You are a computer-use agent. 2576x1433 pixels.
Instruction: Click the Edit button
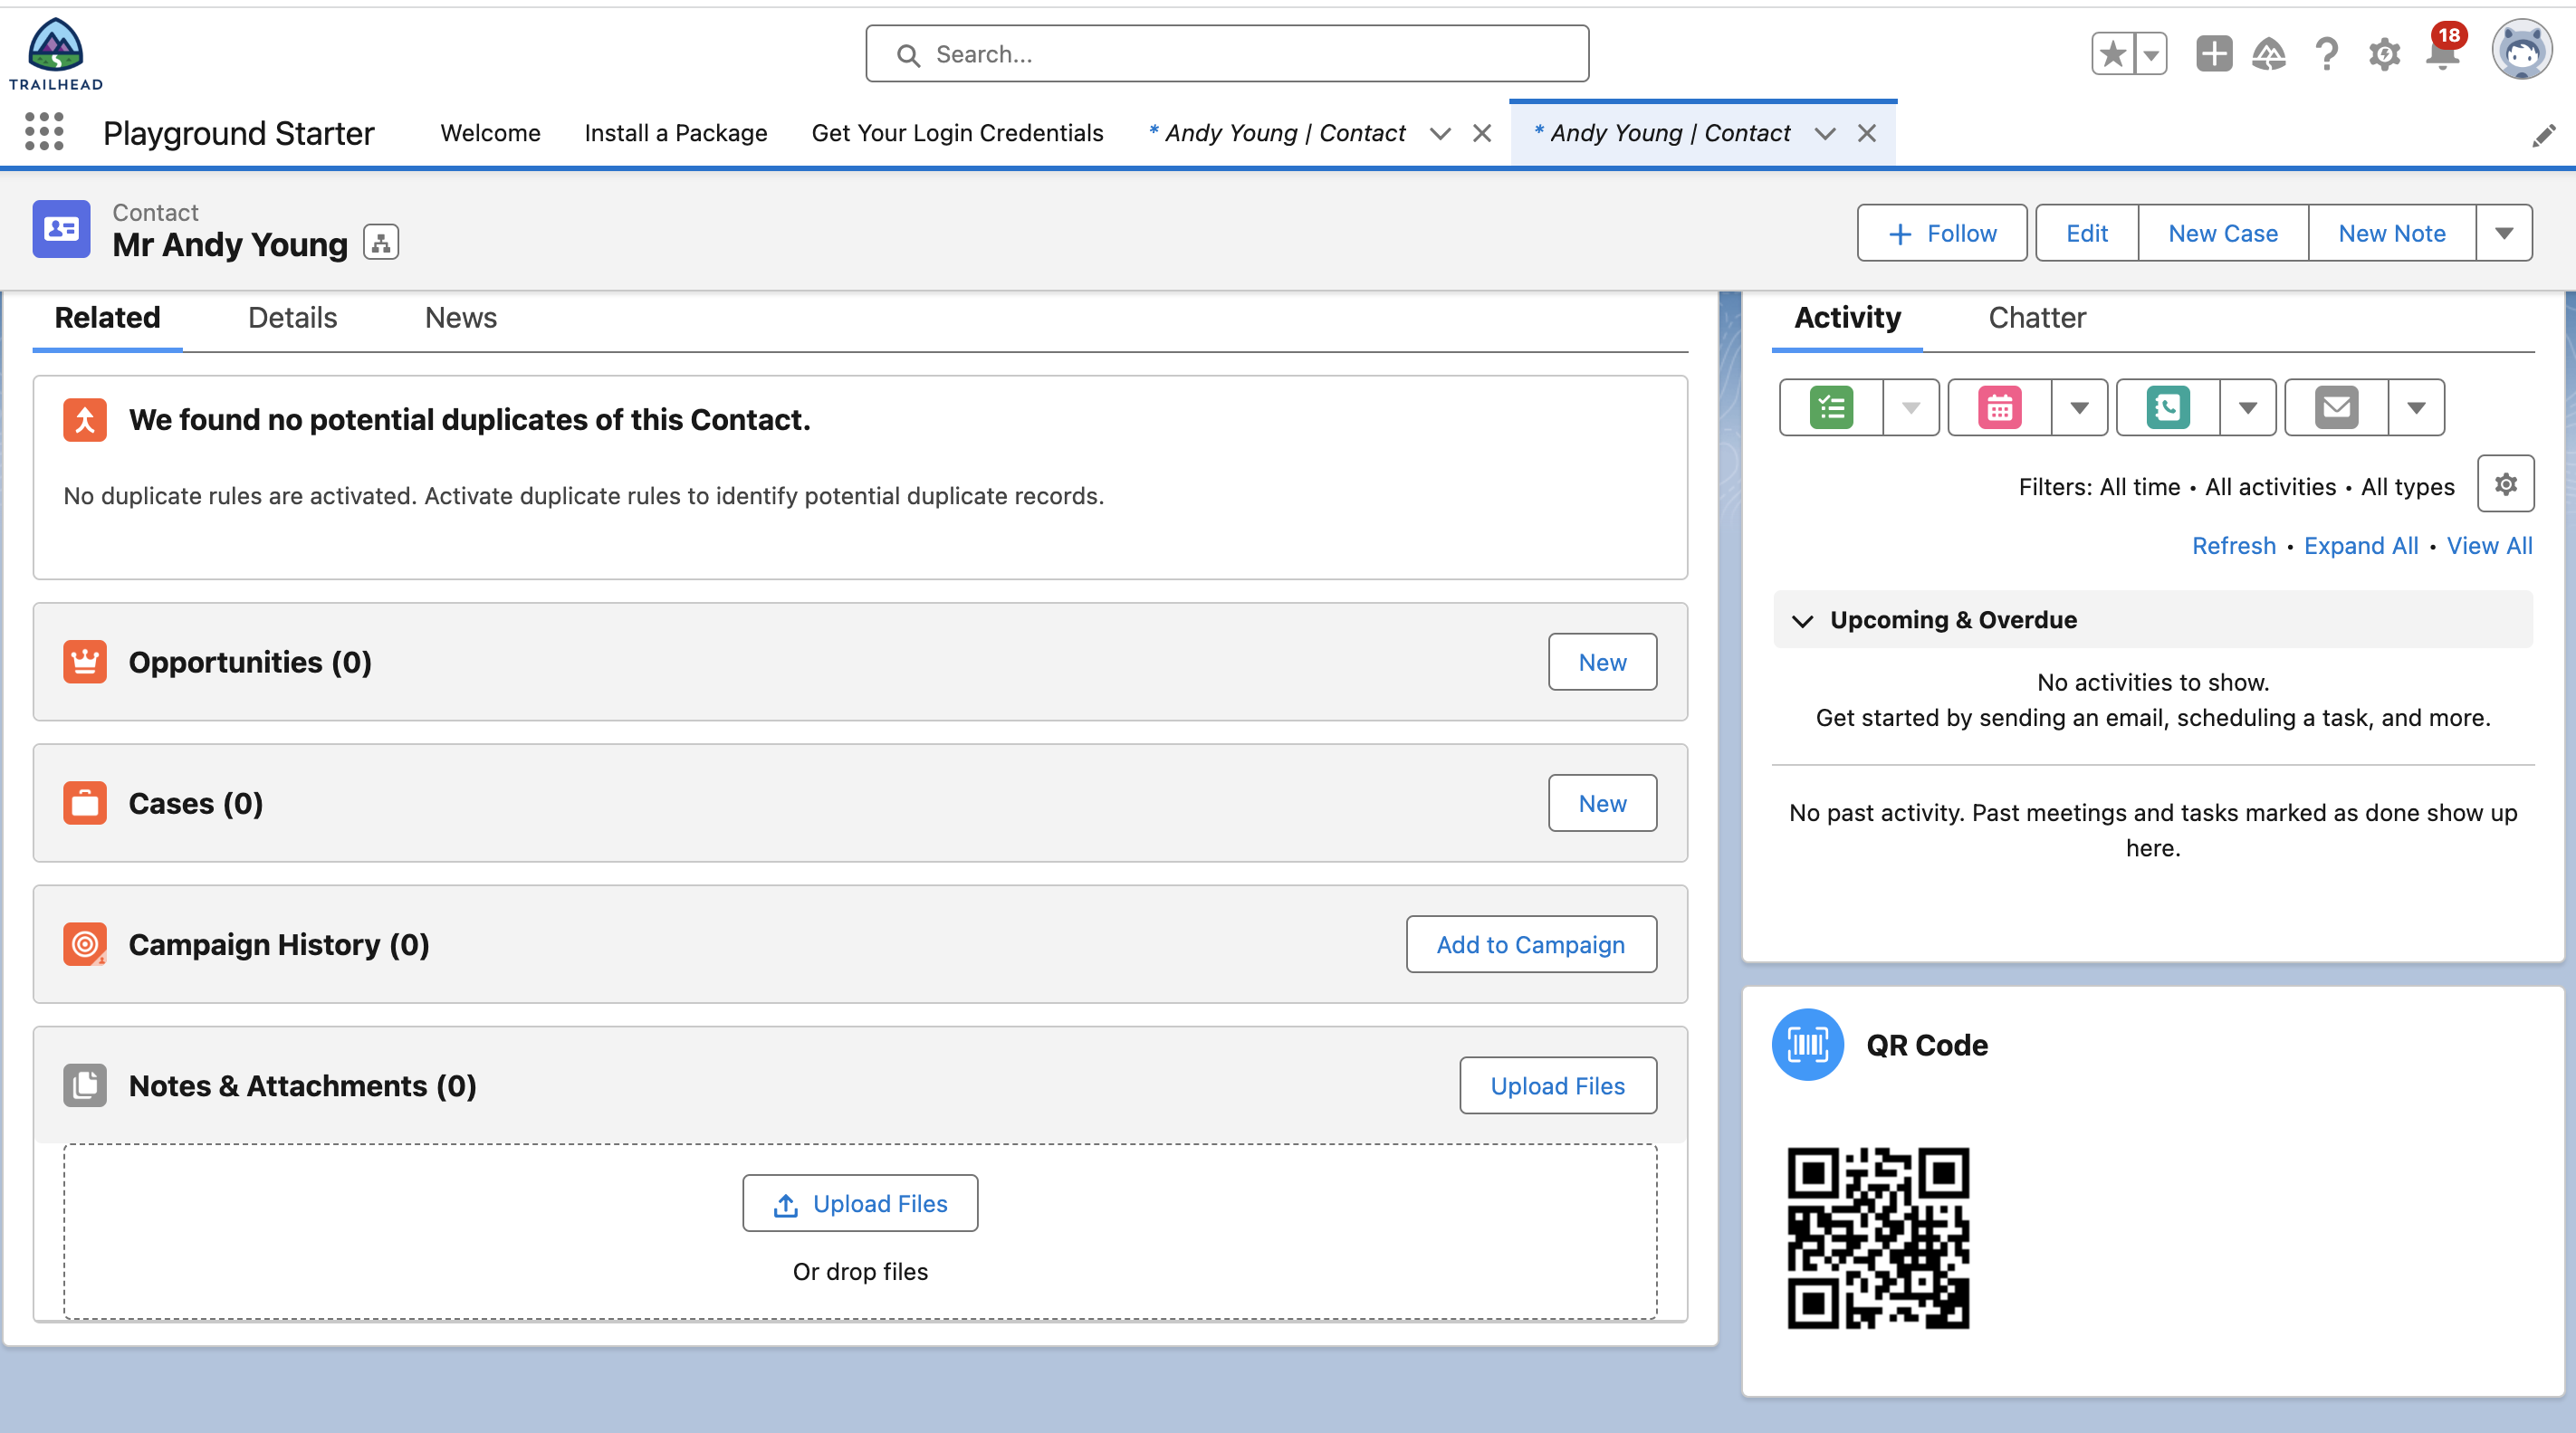tap(2087, 233)
